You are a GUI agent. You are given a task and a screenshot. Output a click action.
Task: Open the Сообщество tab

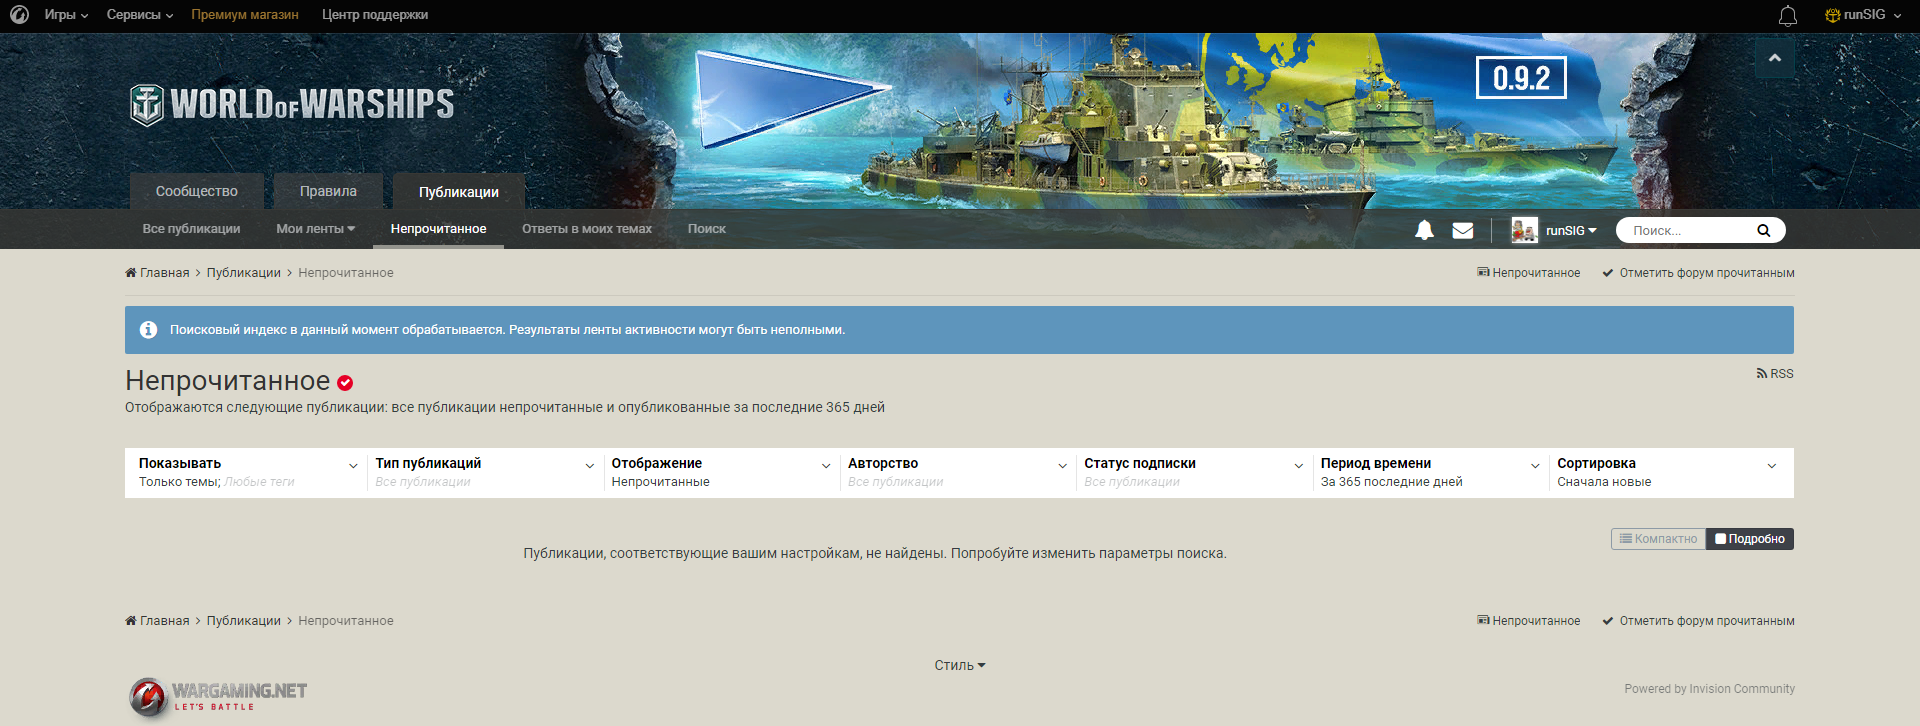point(197,191)
